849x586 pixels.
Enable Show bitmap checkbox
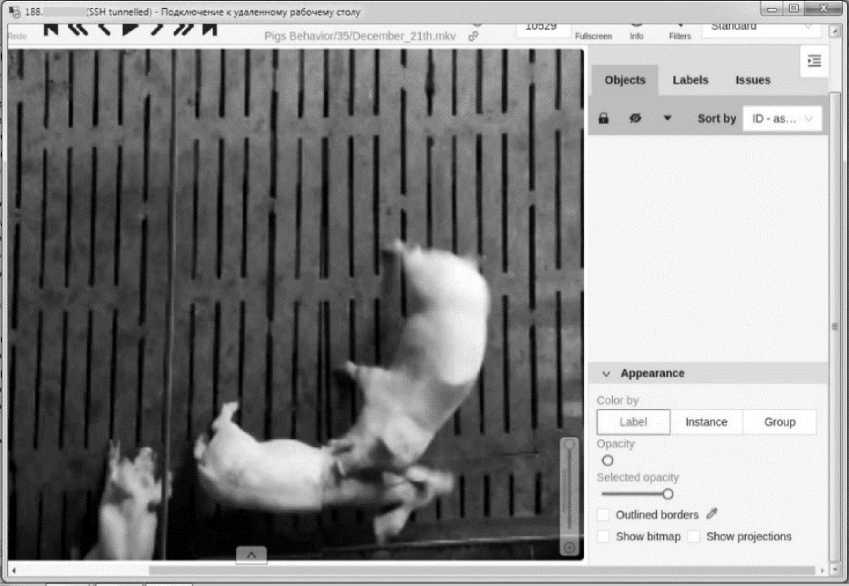603,536
